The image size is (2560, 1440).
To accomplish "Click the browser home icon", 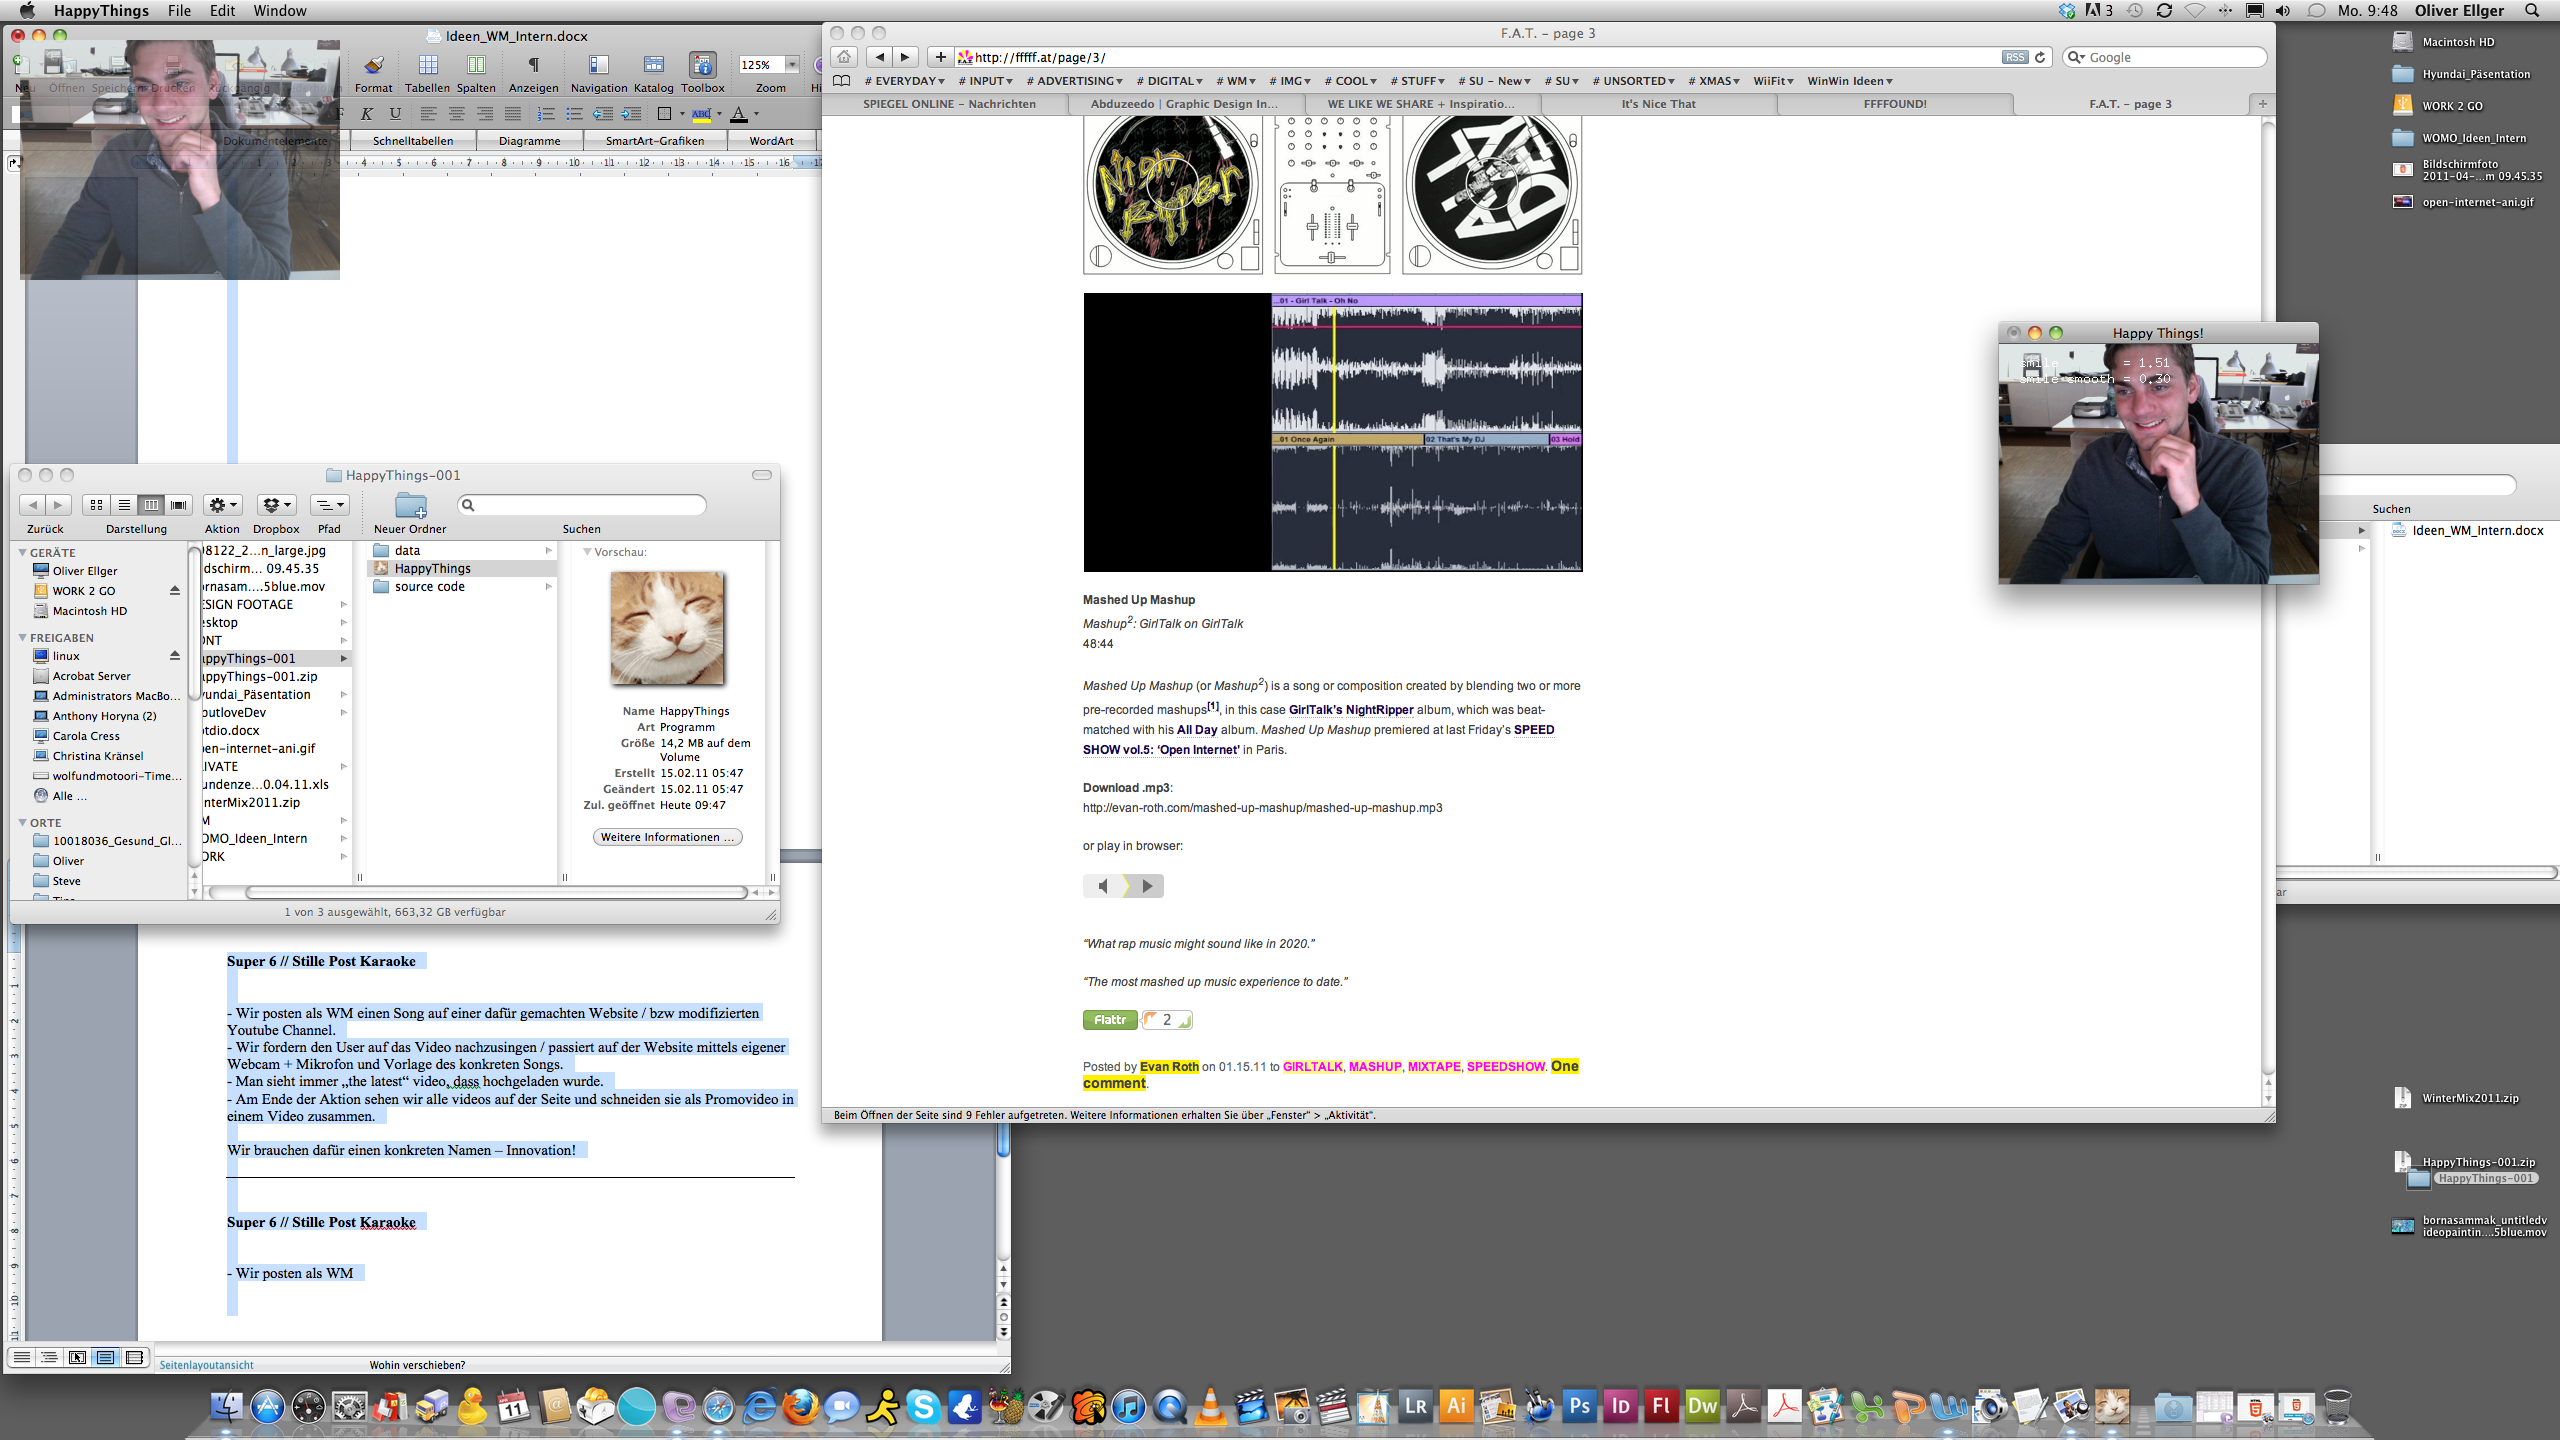I will (x=844, y=57).
